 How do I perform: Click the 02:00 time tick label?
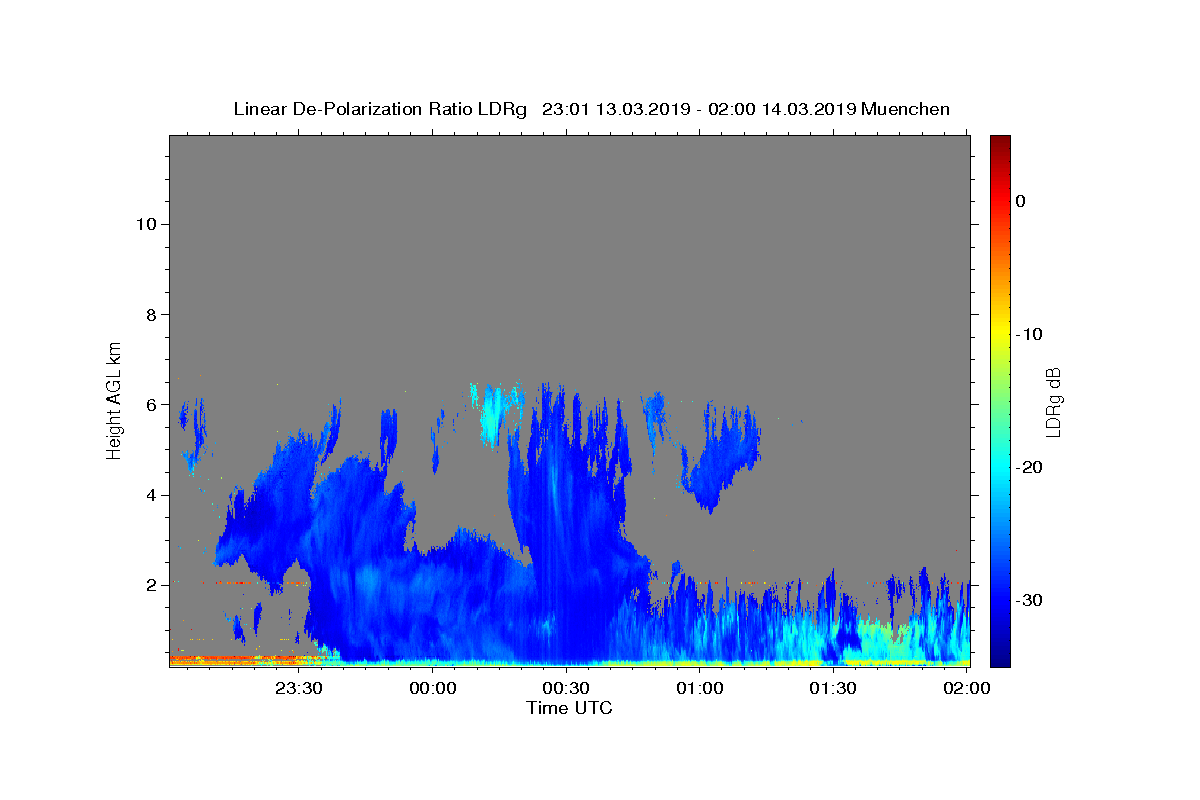(x=967, y=688)
